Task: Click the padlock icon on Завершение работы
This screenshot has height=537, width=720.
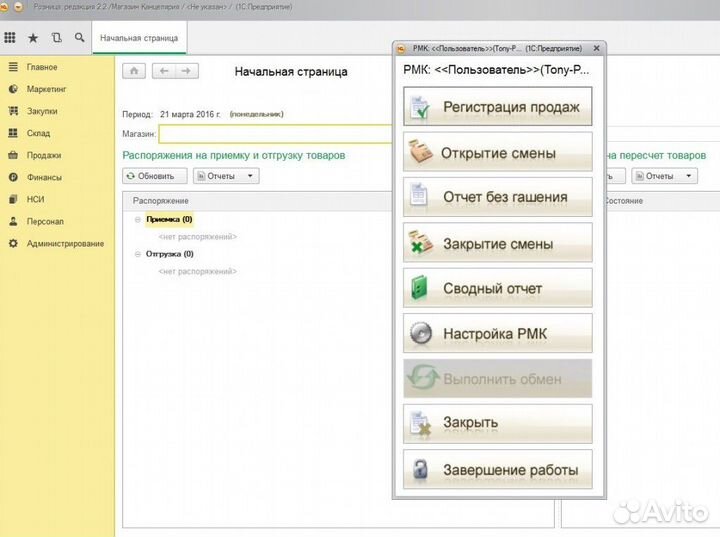Action: click(420, 469)
